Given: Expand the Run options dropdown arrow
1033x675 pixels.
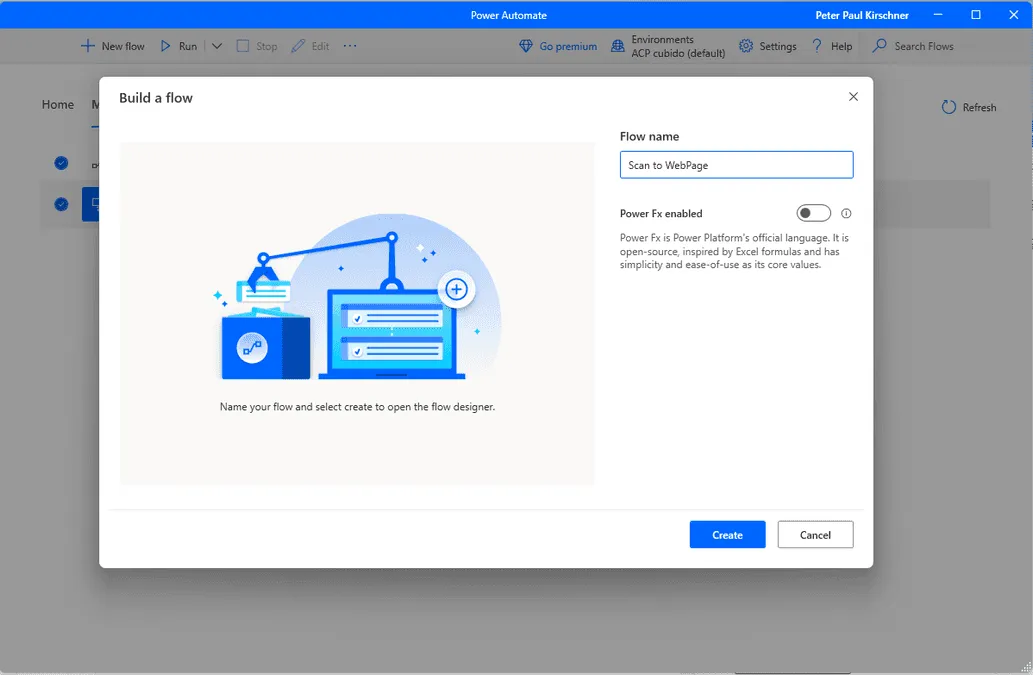Looking at the screenshot, I should pyautogui.click(x=217, y=46).
